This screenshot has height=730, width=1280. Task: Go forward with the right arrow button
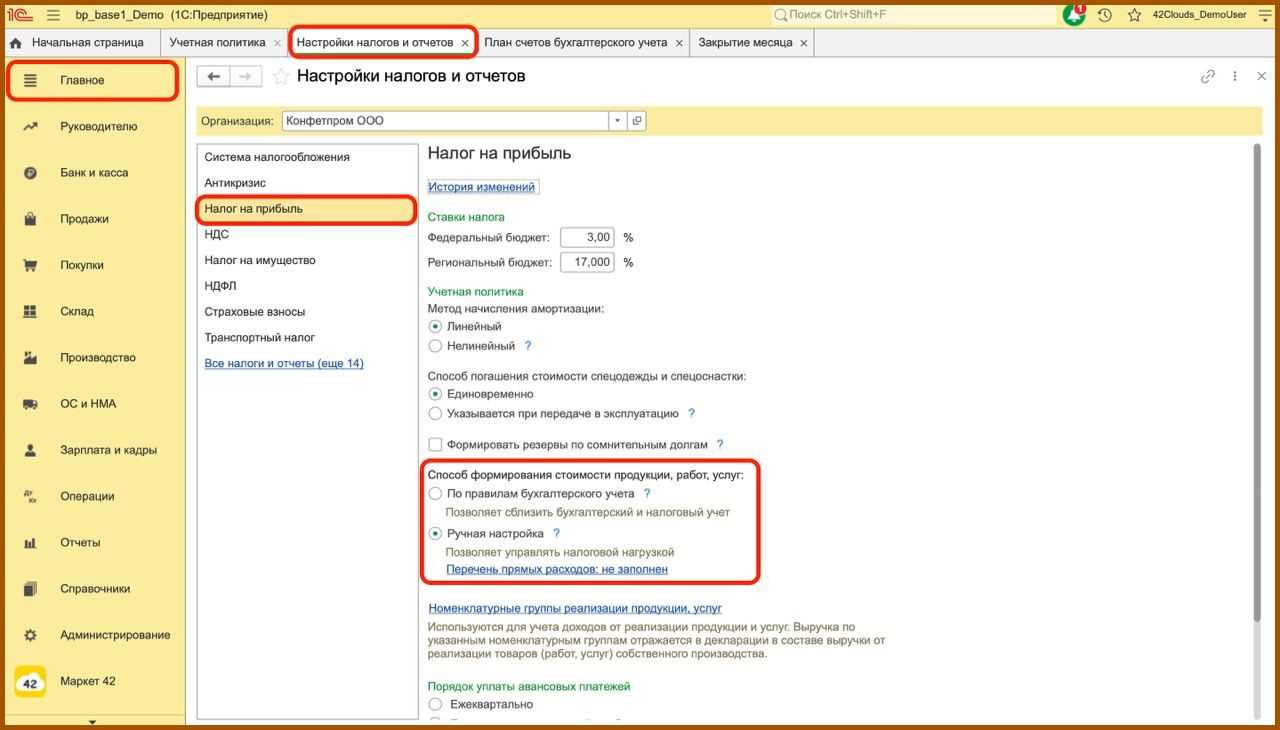246,76
